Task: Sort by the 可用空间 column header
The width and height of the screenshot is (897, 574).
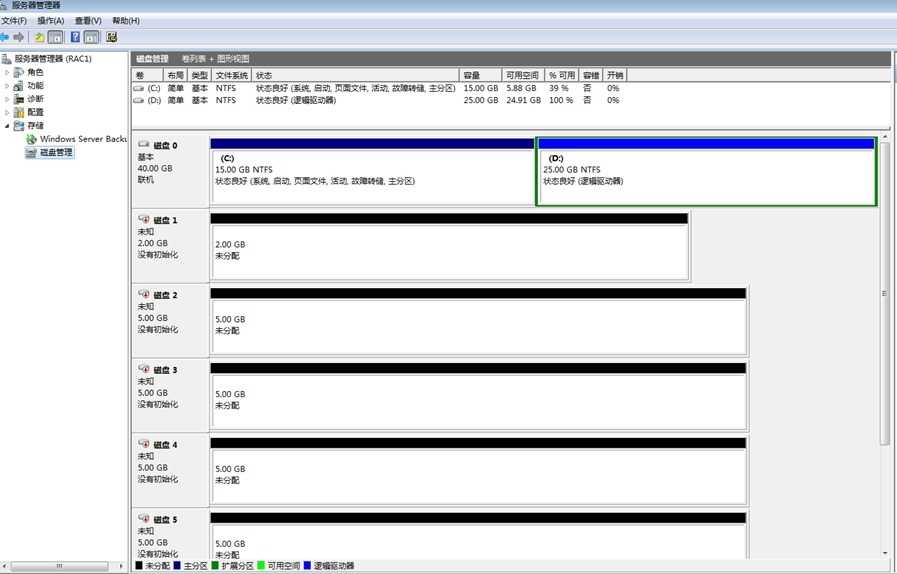Action: (x=523, y=76)
